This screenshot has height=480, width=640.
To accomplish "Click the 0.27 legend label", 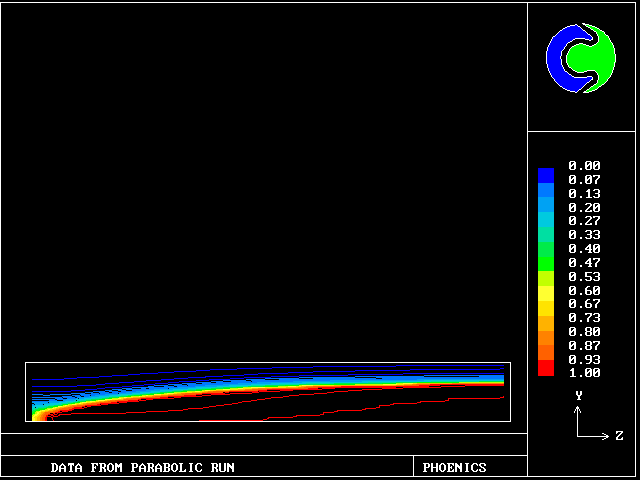I will coord(584,221).
